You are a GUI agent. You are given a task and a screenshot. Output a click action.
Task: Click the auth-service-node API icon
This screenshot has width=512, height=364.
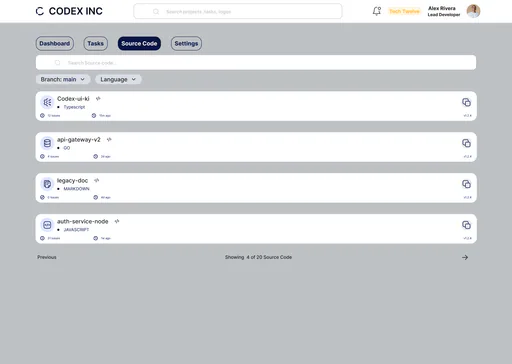point(47,225)
